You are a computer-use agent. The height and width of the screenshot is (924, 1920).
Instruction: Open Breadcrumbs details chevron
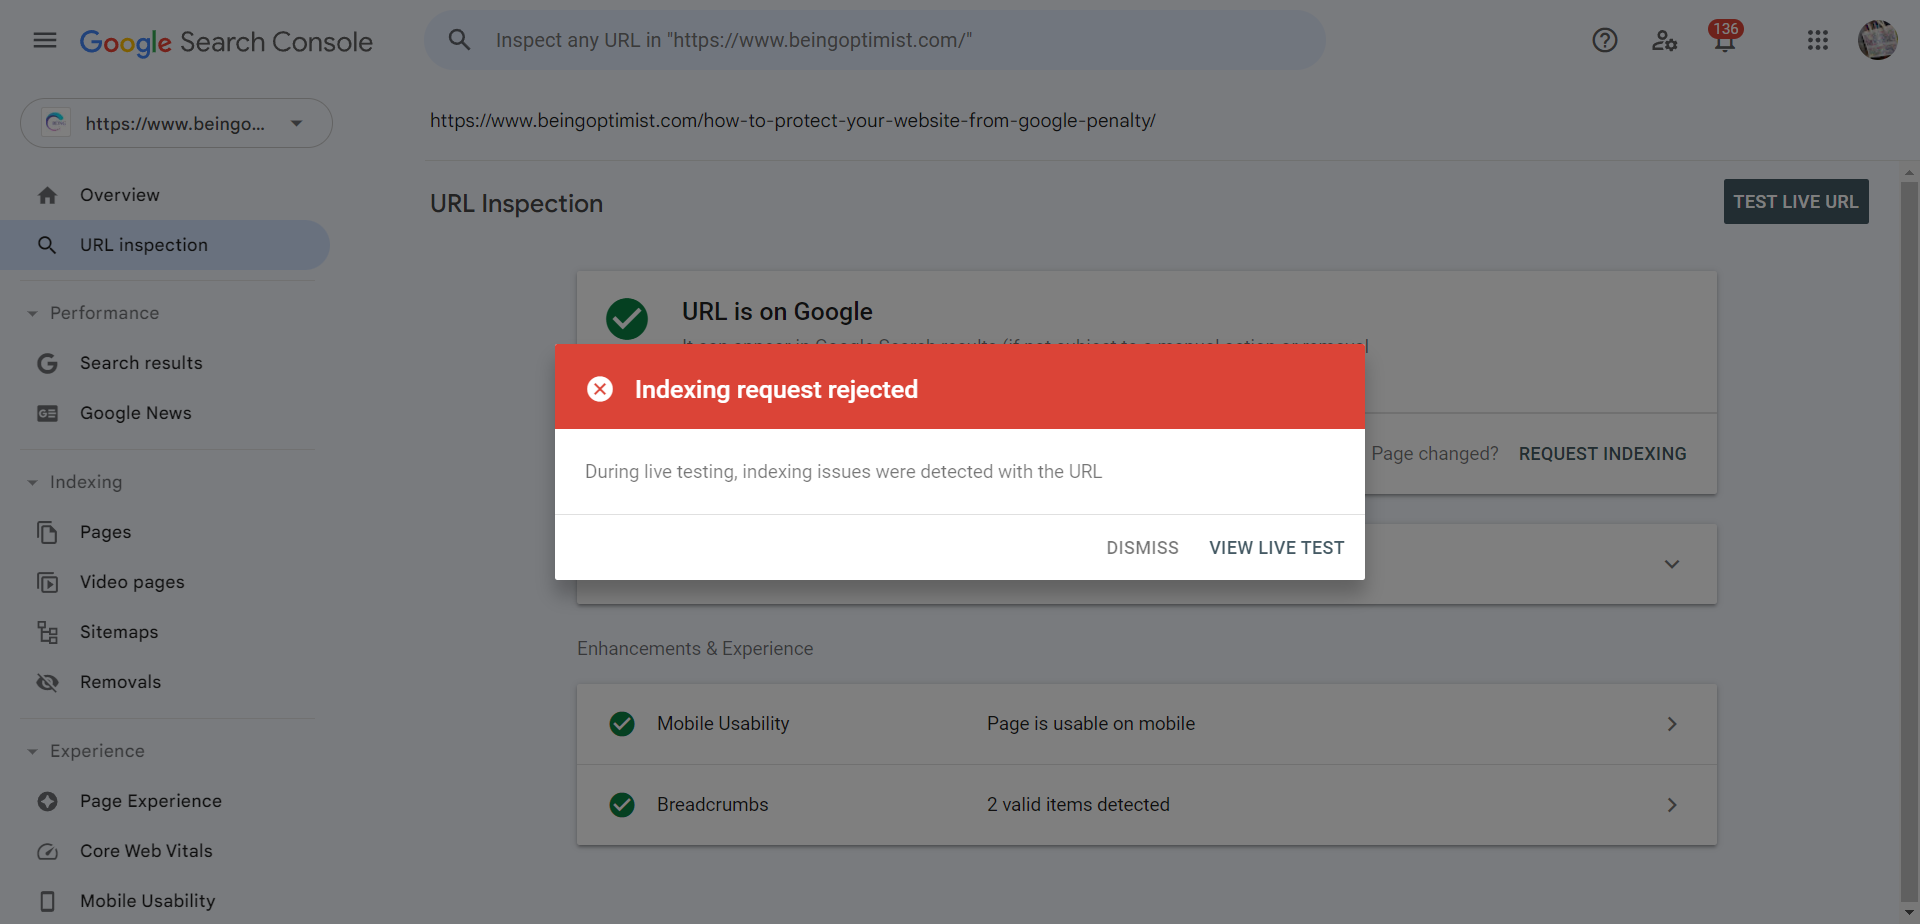pyautogui.click(x=1672, y=805)
